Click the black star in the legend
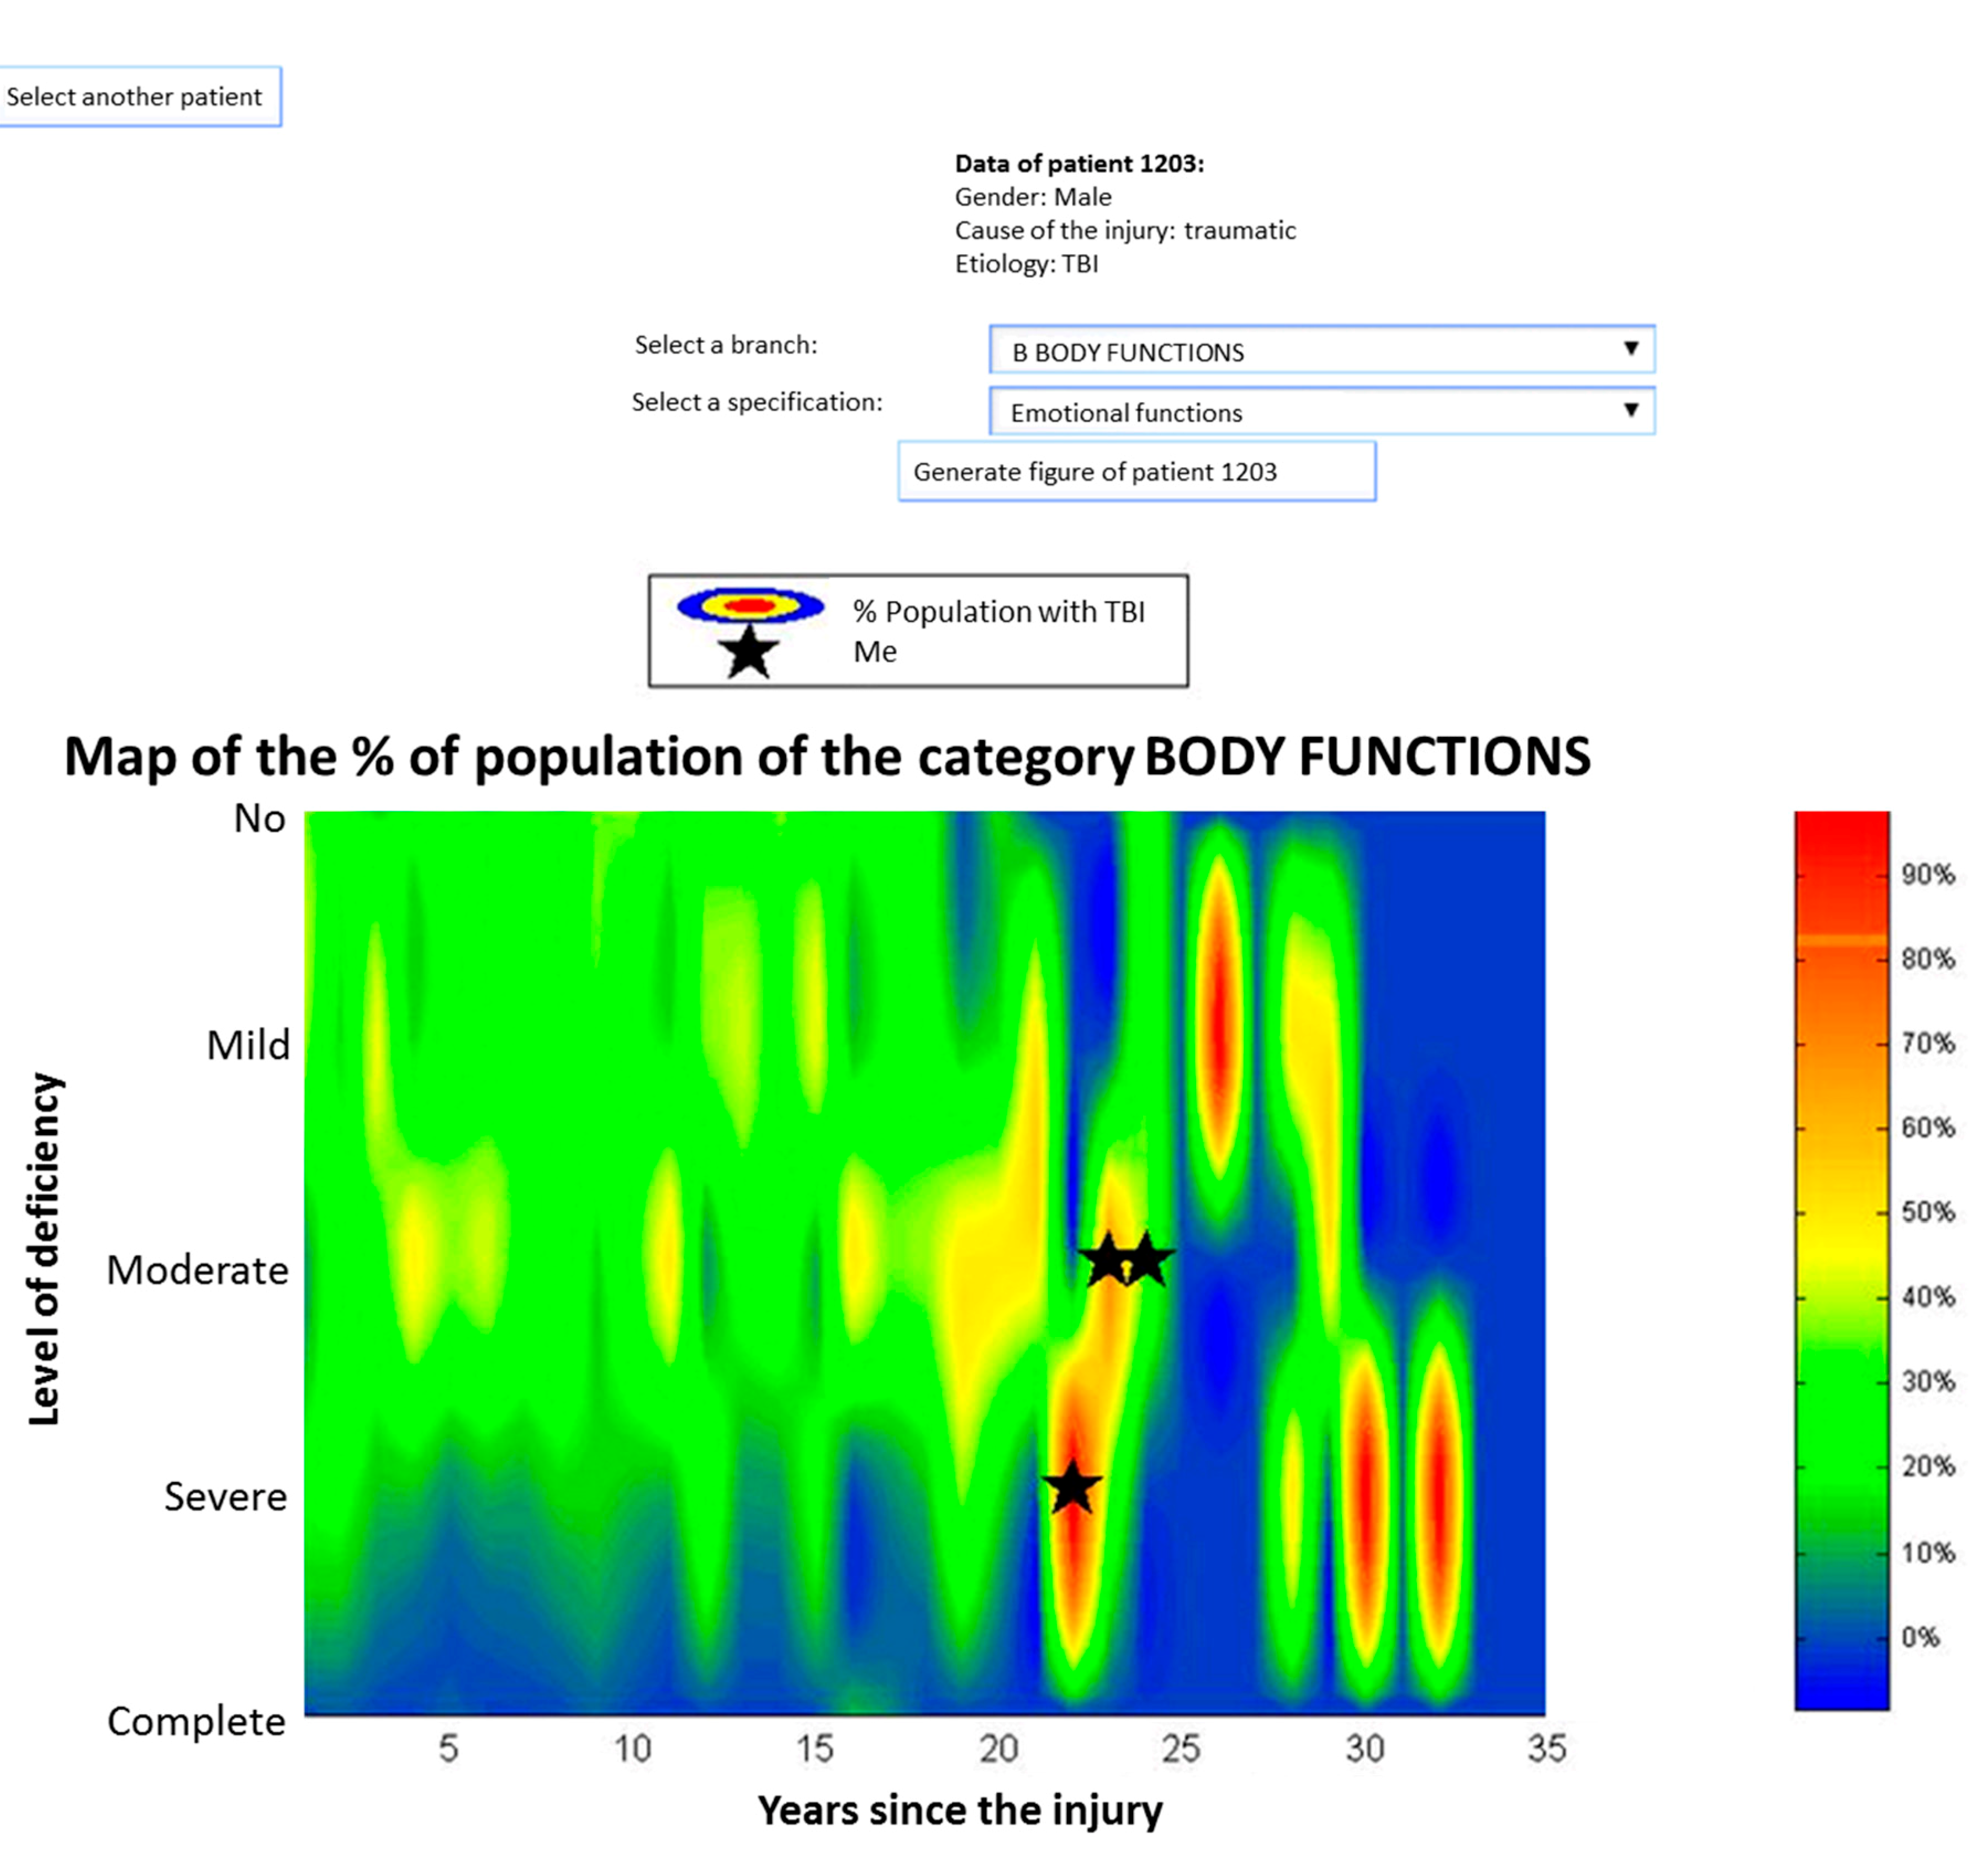Image resolution: width=1988 pixels, height=1859 pixels. click(x=748, y=652)
